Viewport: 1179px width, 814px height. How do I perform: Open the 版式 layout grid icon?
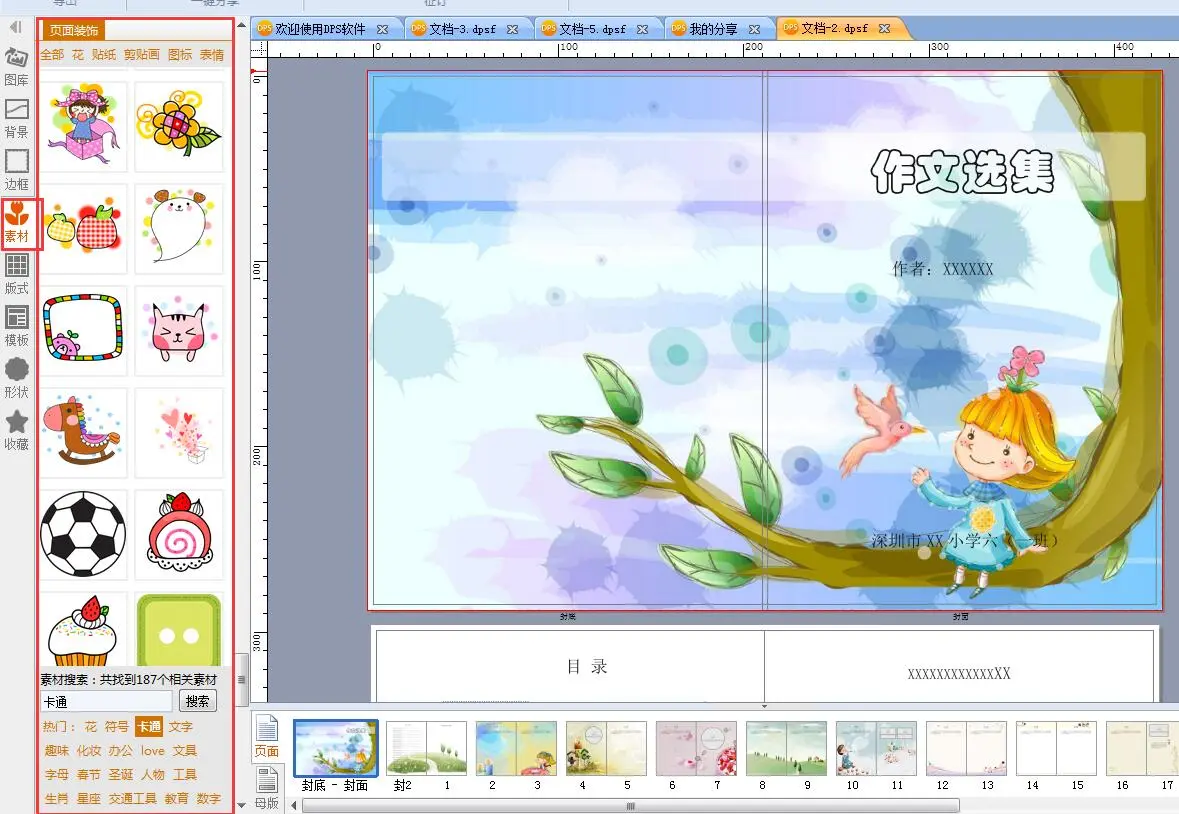point(16,273)
